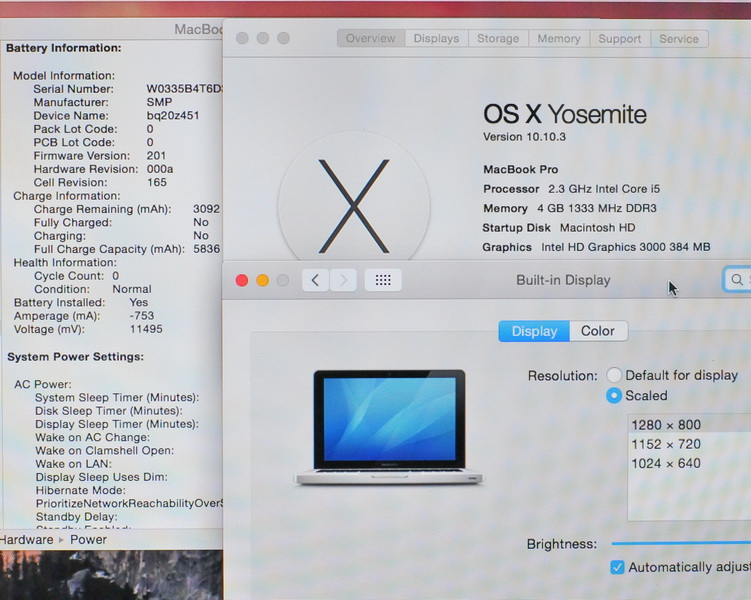This screenshot has height=600, width=751.
Task: Adjust the Brightness slider
Action: (x=681, y=543)
